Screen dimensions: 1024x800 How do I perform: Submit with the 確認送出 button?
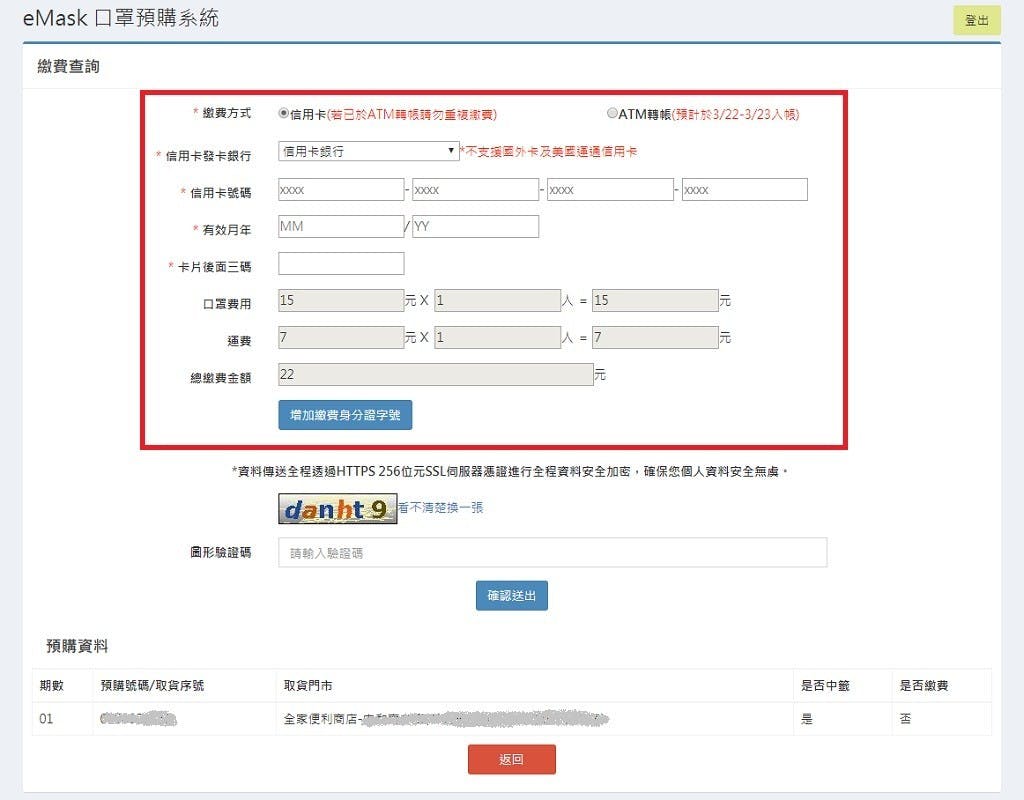pos(511,596)
